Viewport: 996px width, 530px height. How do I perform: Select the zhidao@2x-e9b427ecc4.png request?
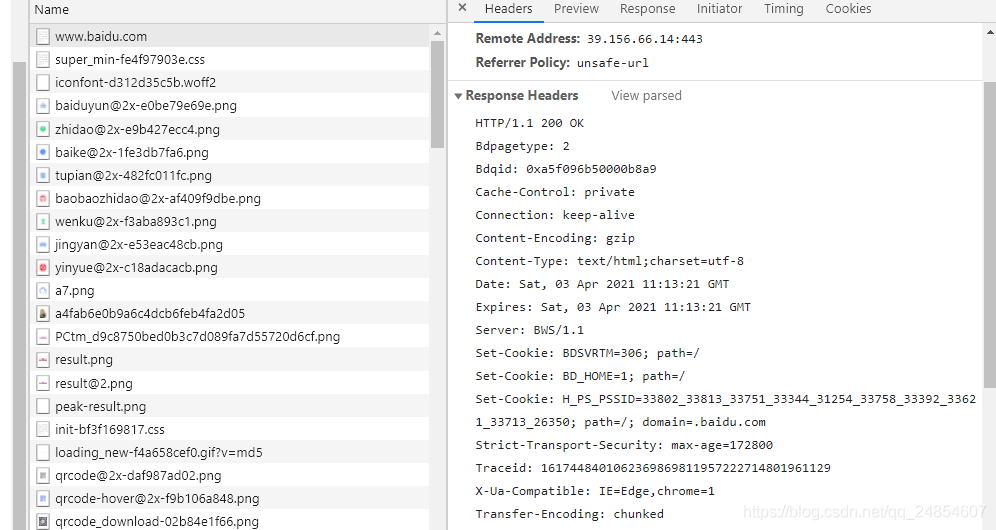click(229, 129)
